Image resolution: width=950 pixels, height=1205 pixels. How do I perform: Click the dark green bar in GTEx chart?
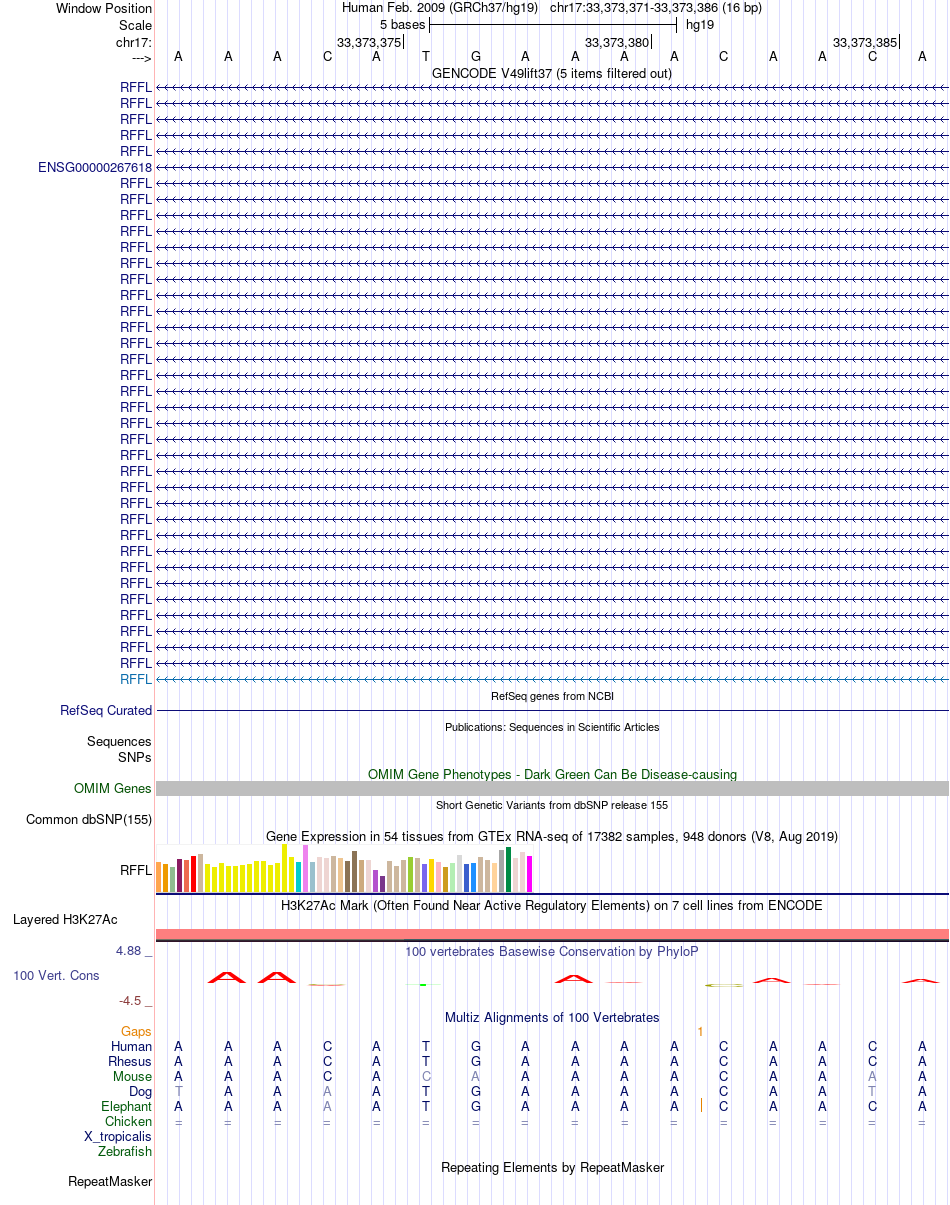(509, 870)
